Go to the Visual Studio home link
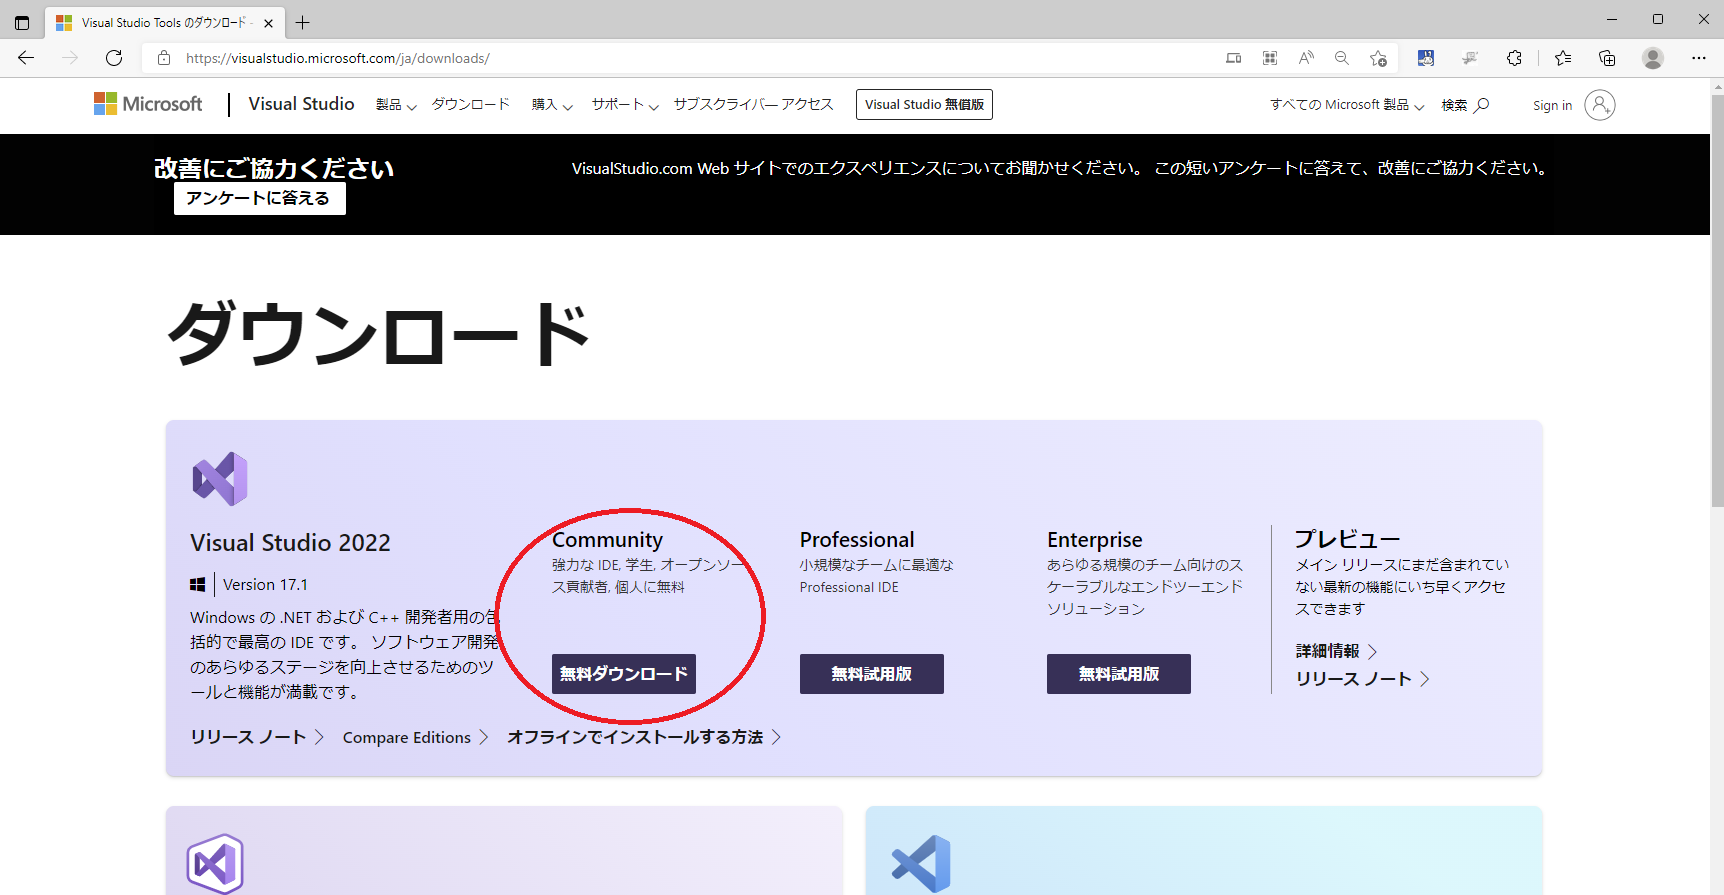1724x895 pixels. [x=301, y=104]
